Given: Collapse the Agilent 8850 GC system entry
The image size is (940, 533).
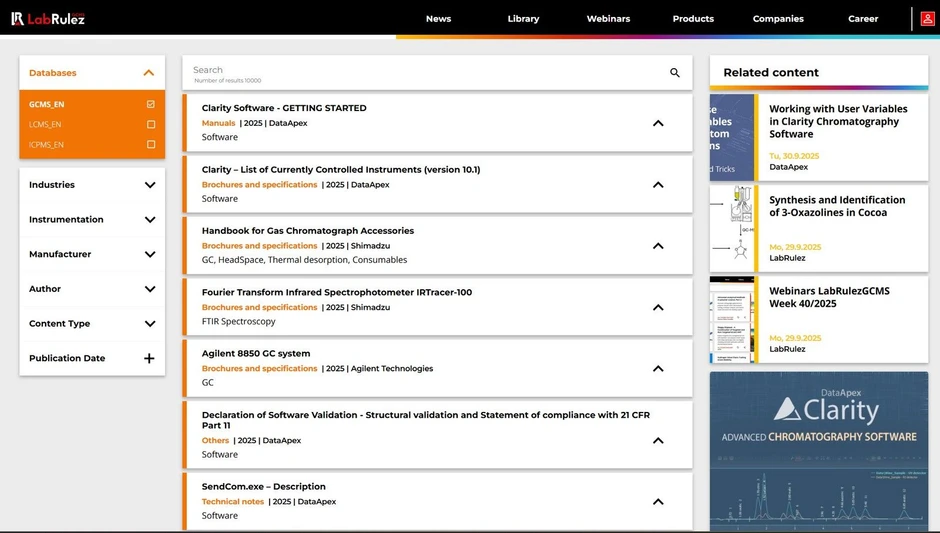Looking at the screenshot, I should coord(658,368).
